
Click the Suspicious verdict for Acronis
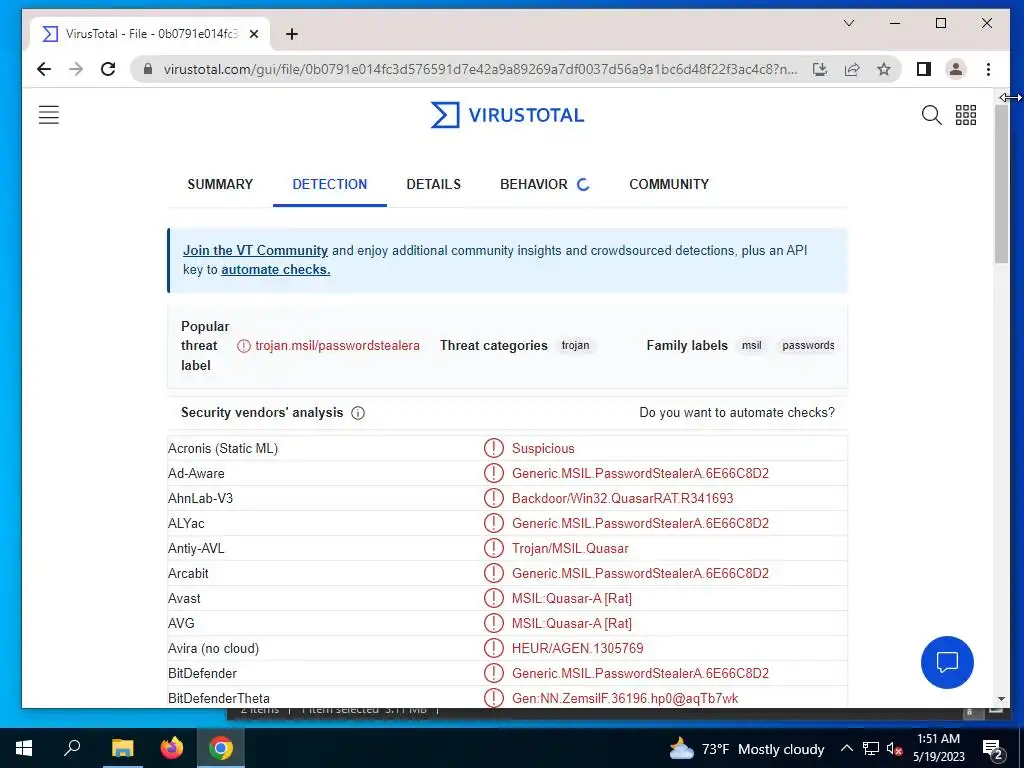[x=543, y=449]
